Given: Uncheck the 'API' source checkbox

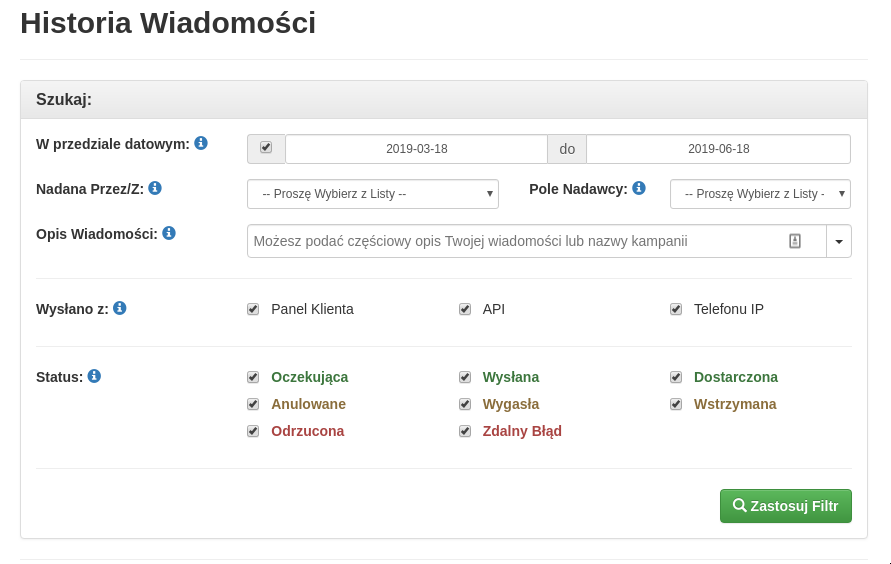Looking at the screenshot, I should coord(465,309).
